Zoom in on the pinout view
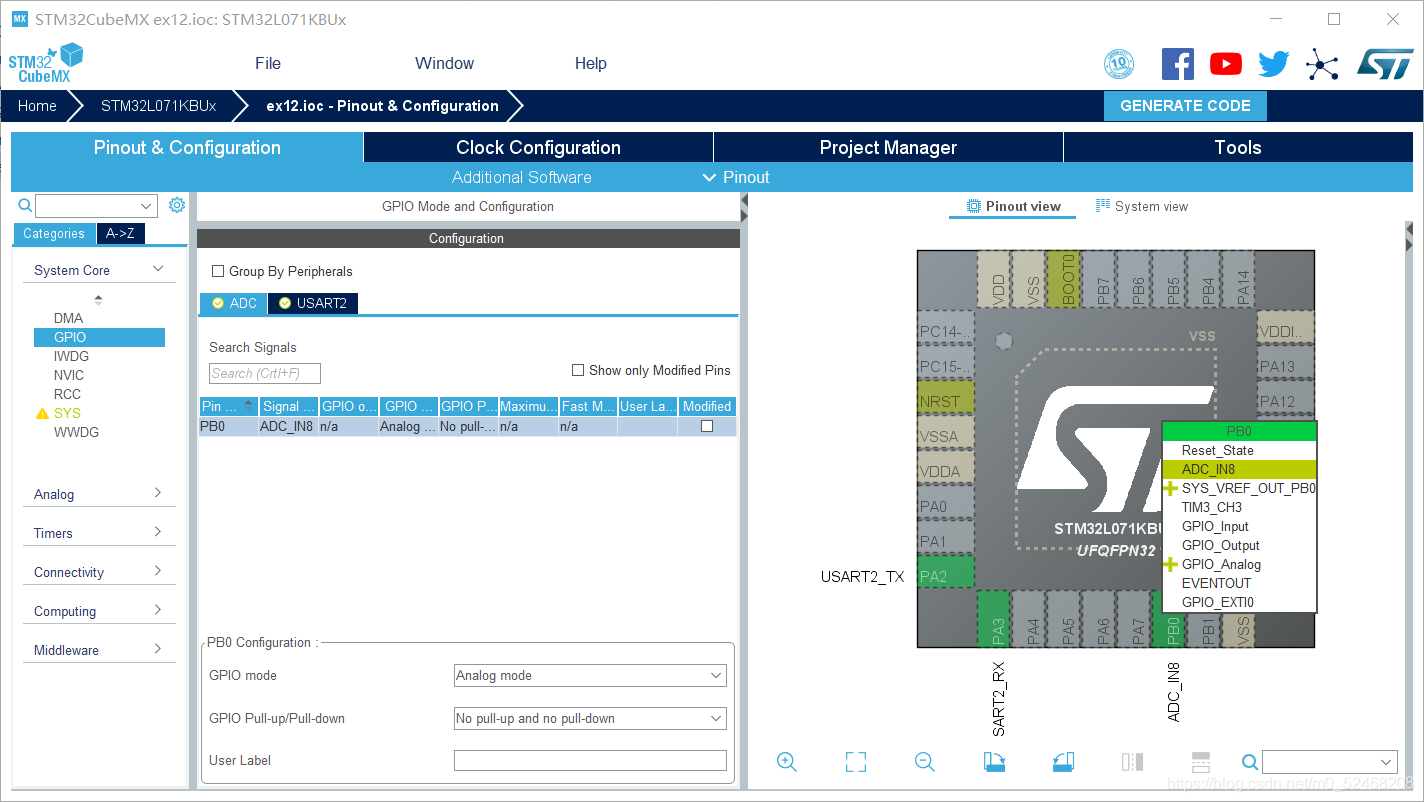 (x=787, y=762)
